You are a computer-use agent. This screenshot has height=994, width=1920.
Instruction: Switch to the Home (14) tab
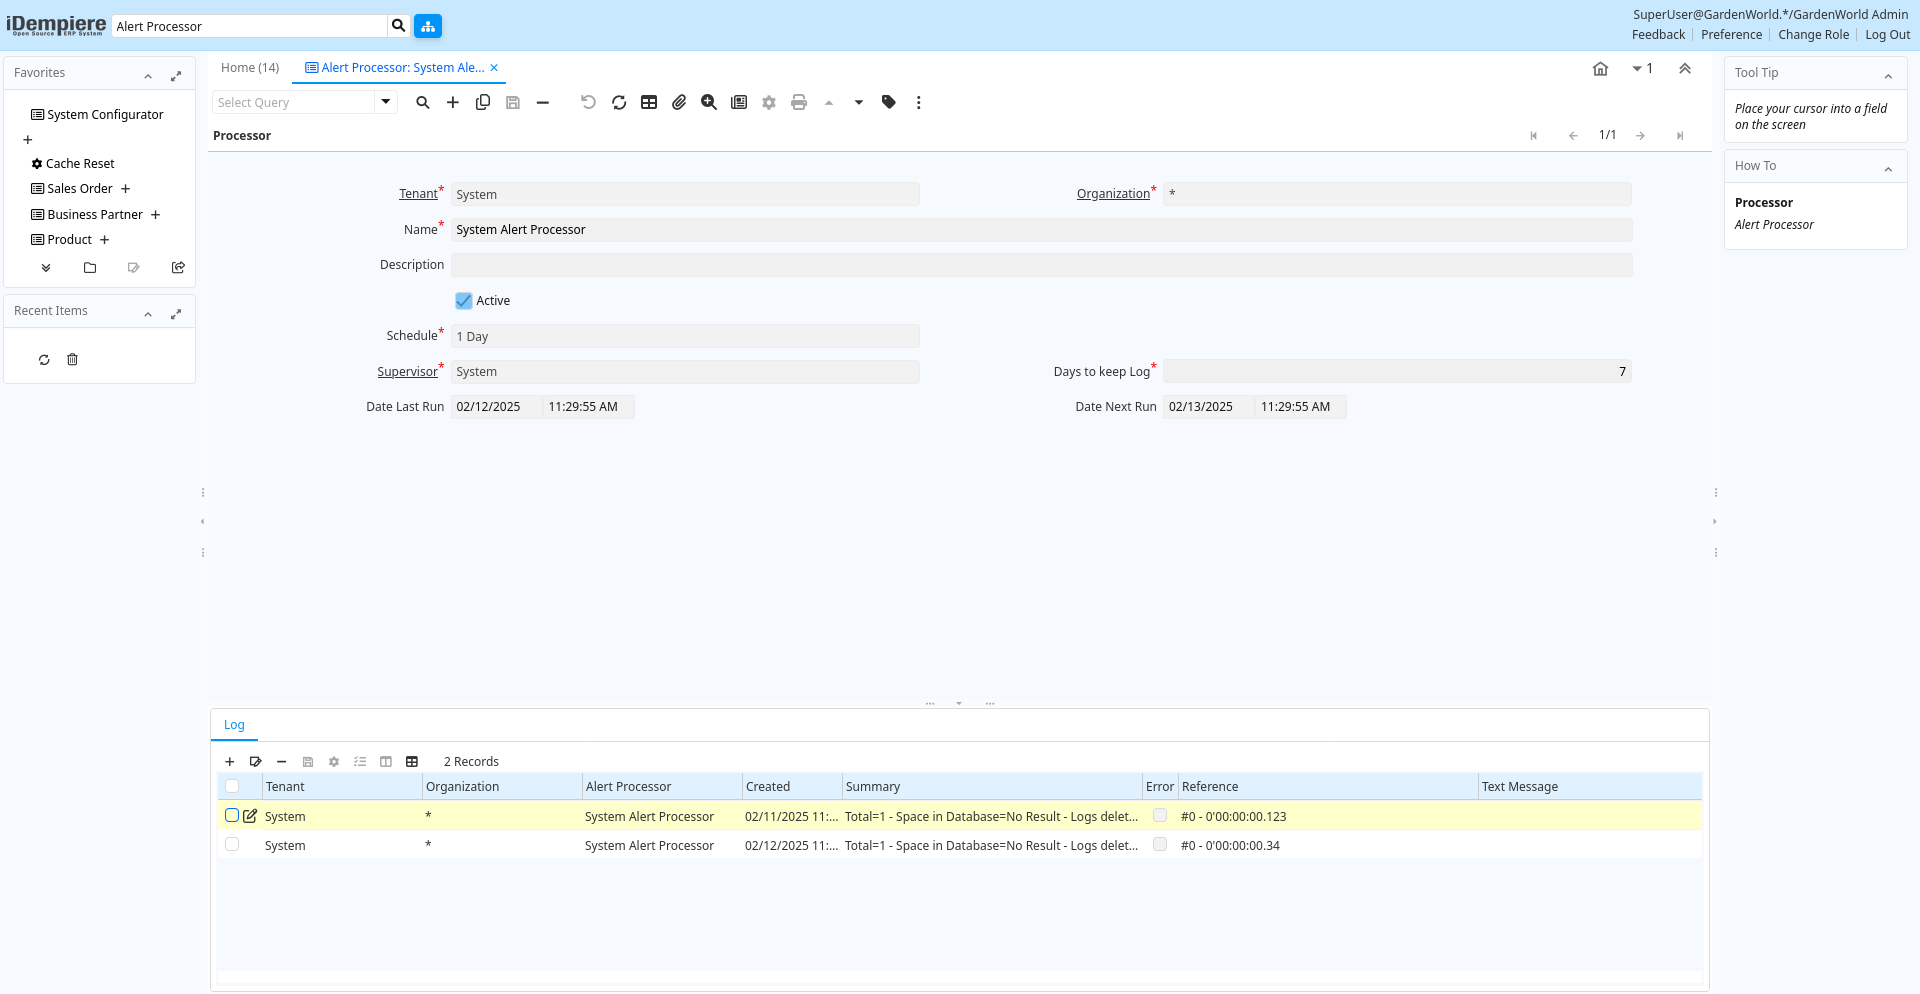(250, 68)
